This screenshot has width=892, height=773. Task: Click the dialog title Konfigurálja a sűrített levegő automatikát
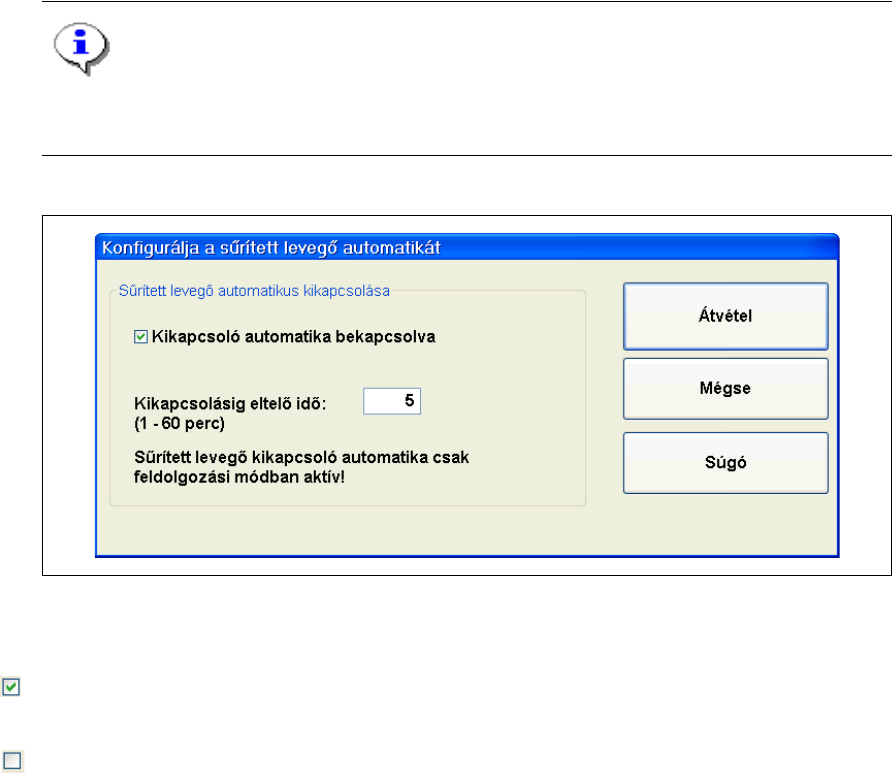coord(271,248)
